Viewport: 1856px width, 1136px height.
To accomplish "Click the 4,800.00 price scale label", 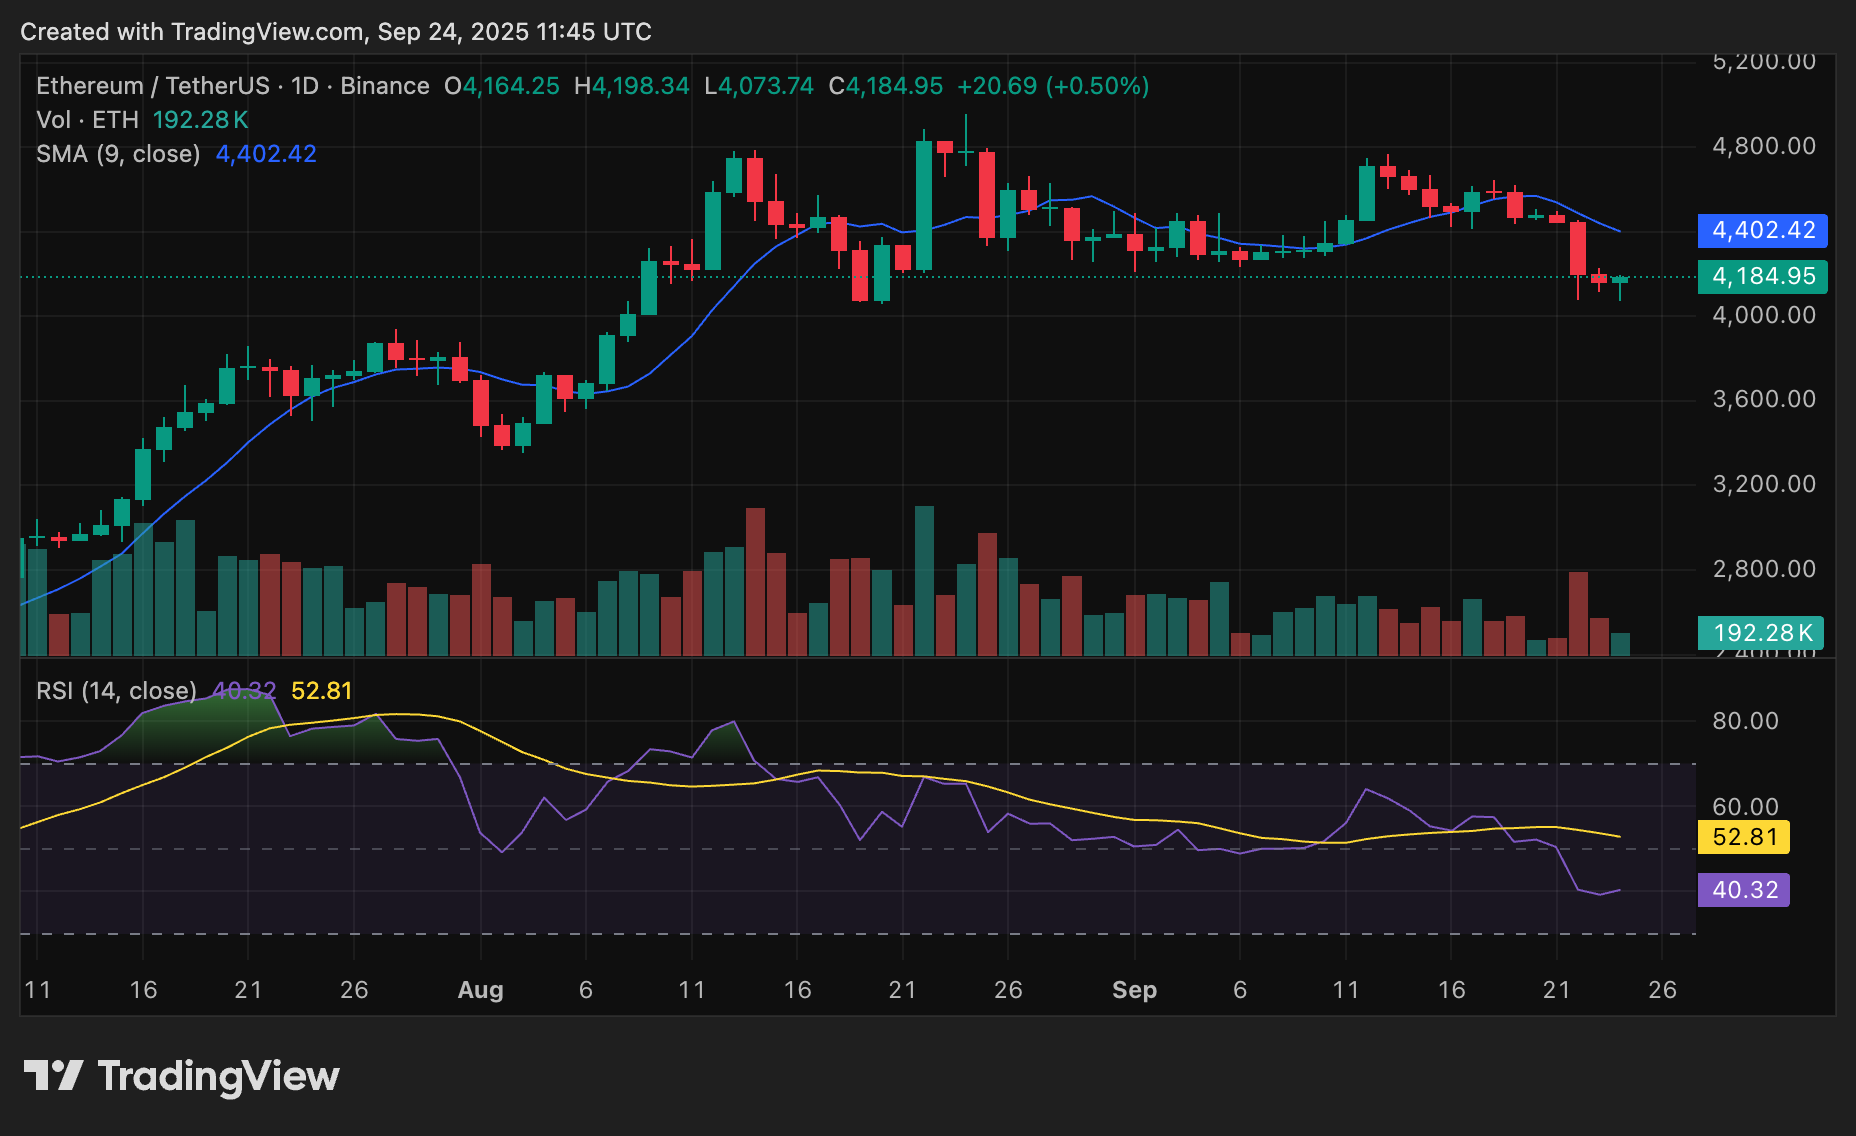I will click(1764, 146).
